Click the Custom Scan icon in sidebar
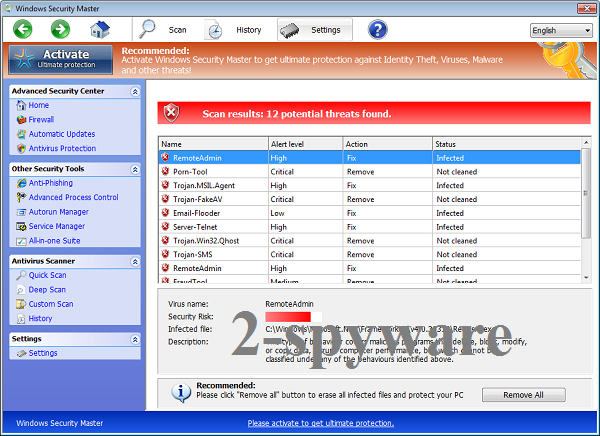The width and height of the screenshot is (600, 436). [x=21, y=304]
